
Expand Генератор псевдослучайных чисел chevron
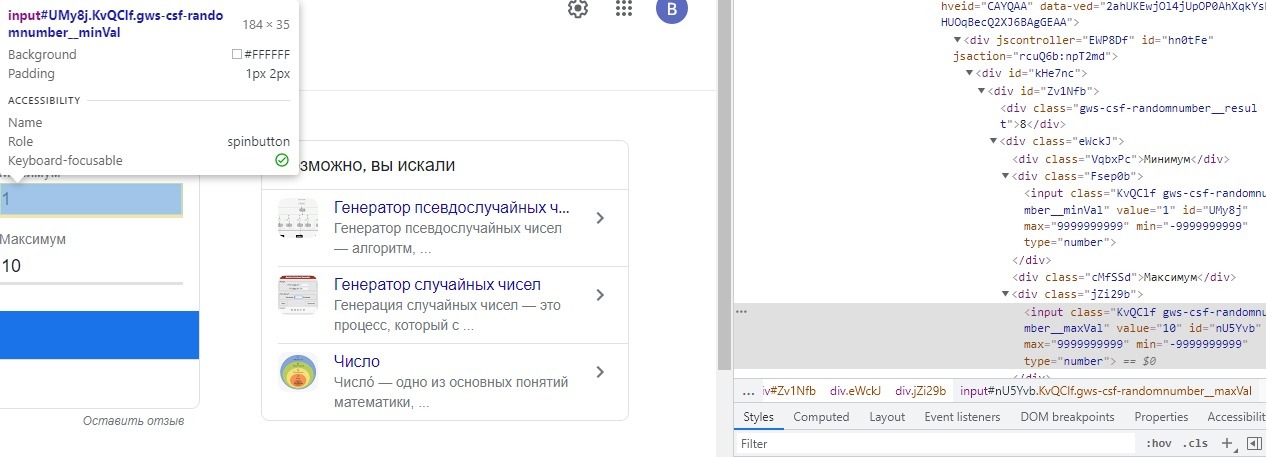599,218
